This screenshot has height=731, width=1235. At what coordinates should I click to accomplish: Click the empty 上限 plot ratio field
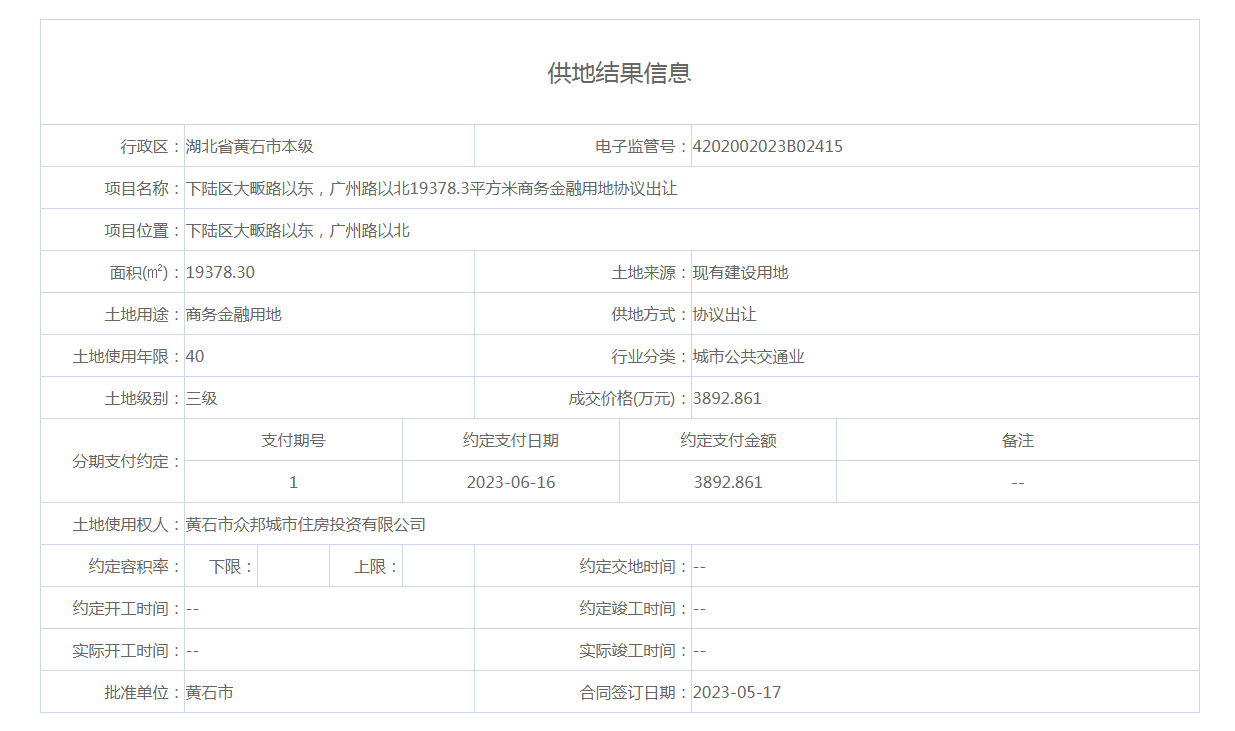click(x=438, y=566)
